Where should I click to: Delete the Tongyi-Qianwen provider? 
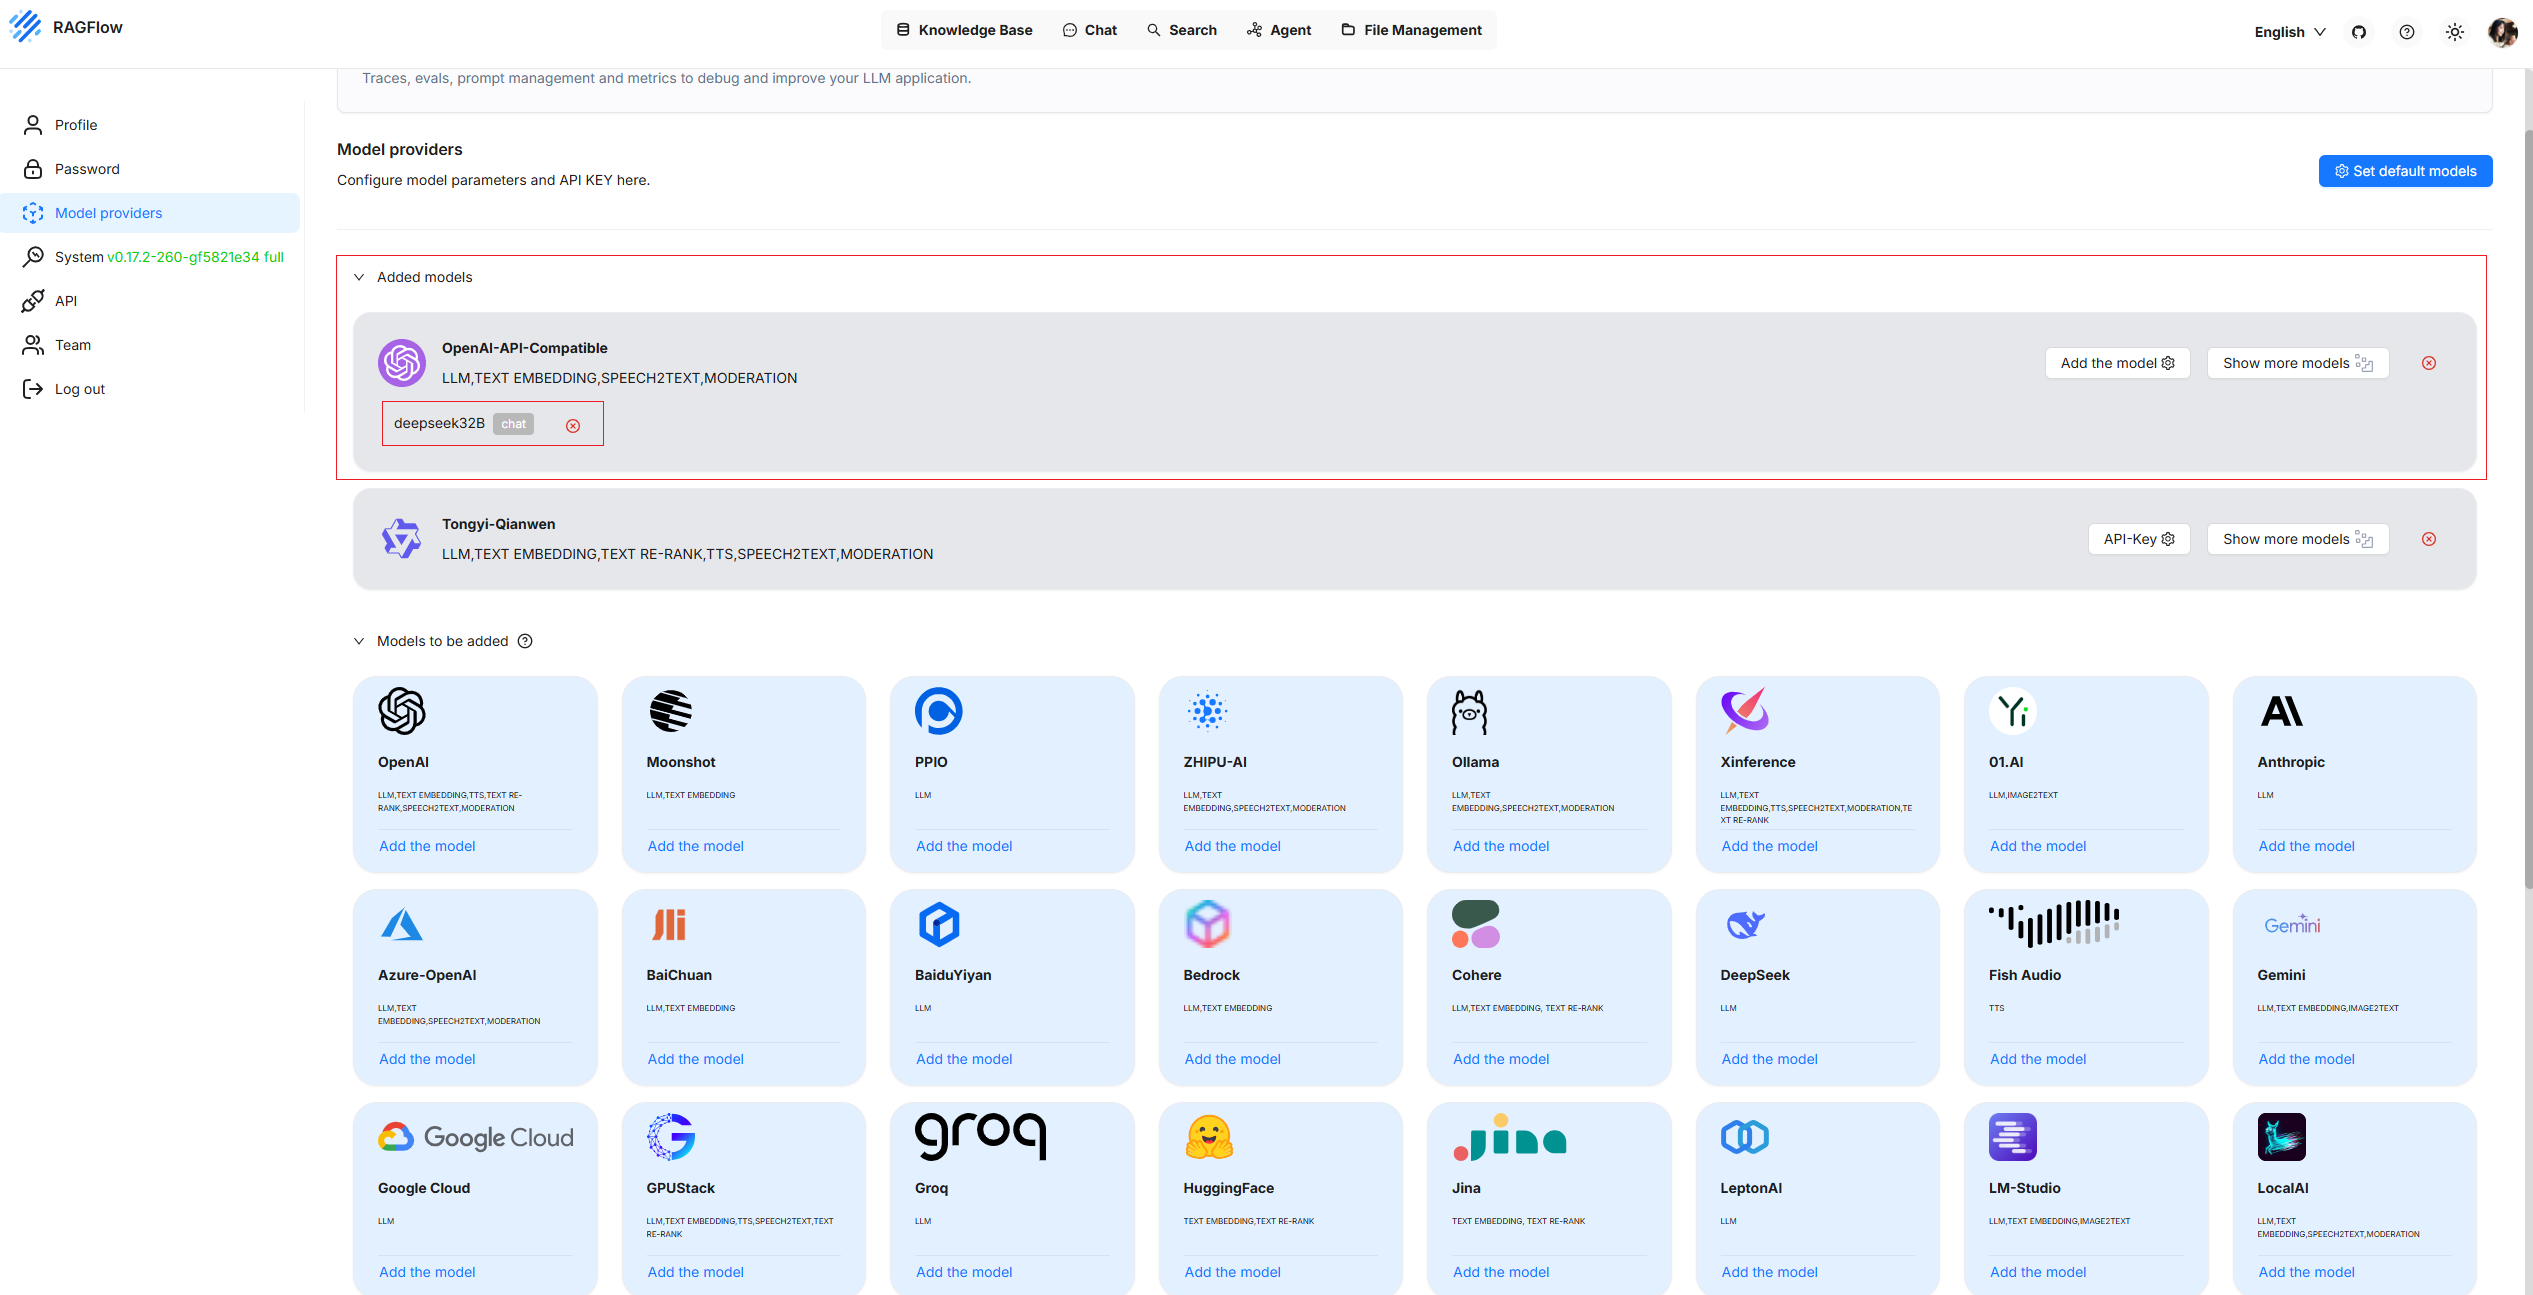click(2429, 539)
